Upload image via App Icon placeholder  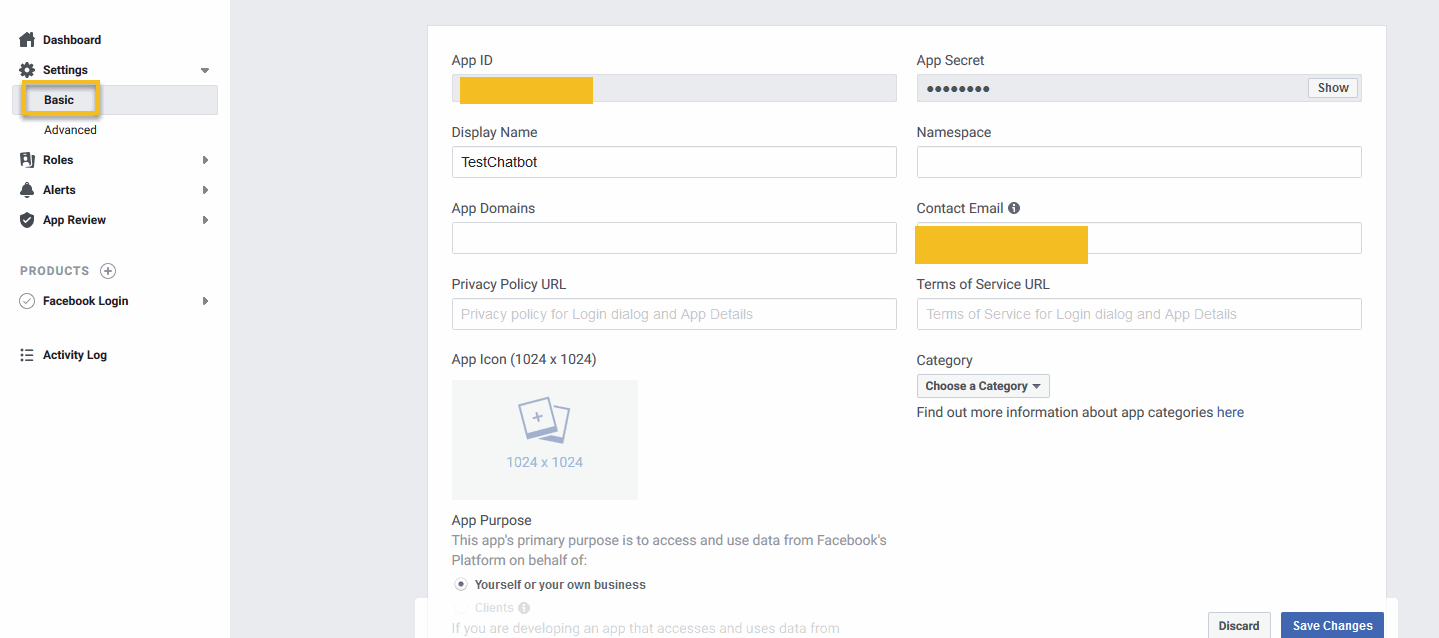point(545,440)
